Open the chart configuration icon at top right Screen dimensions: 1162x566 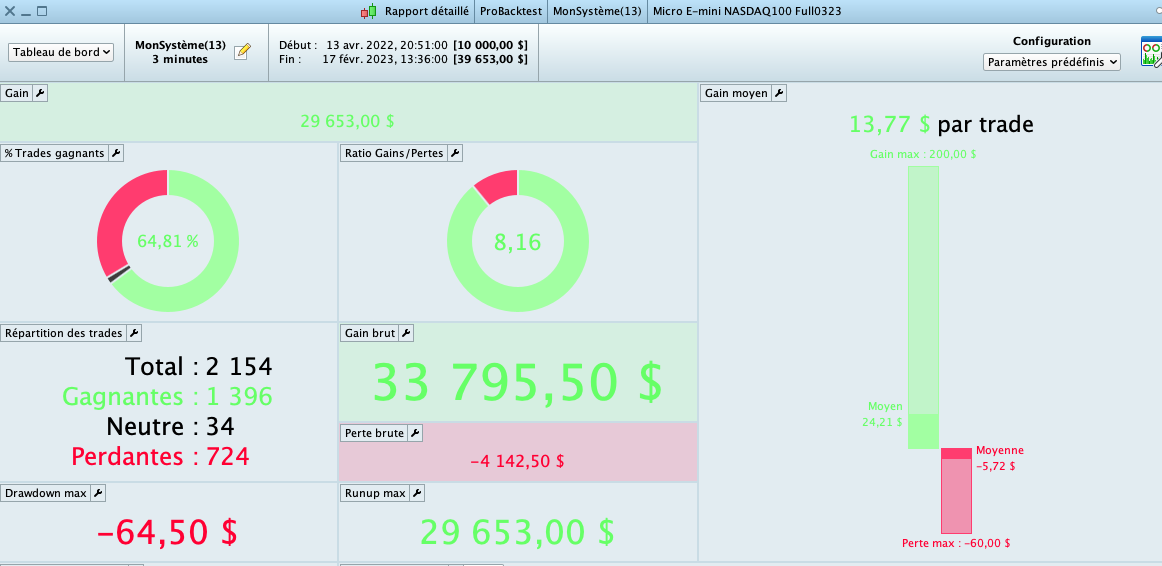click(x=1151, y=52)
